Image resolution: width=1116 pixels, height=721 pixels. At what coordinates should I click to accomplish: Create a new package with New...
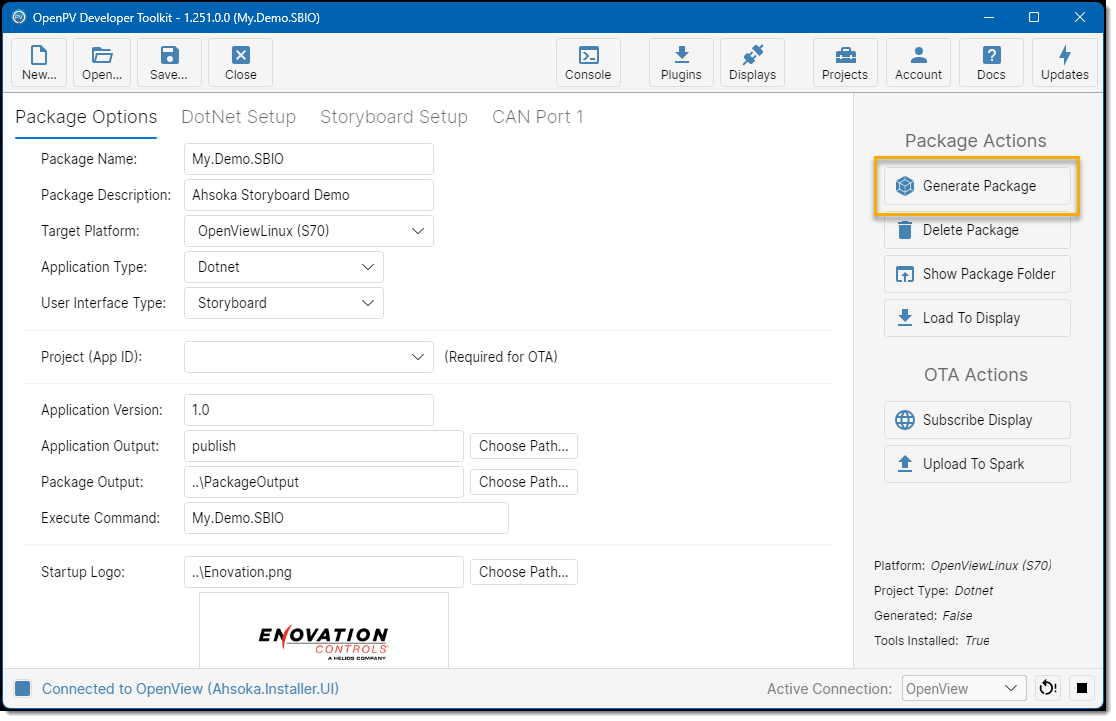coord(39,63)
